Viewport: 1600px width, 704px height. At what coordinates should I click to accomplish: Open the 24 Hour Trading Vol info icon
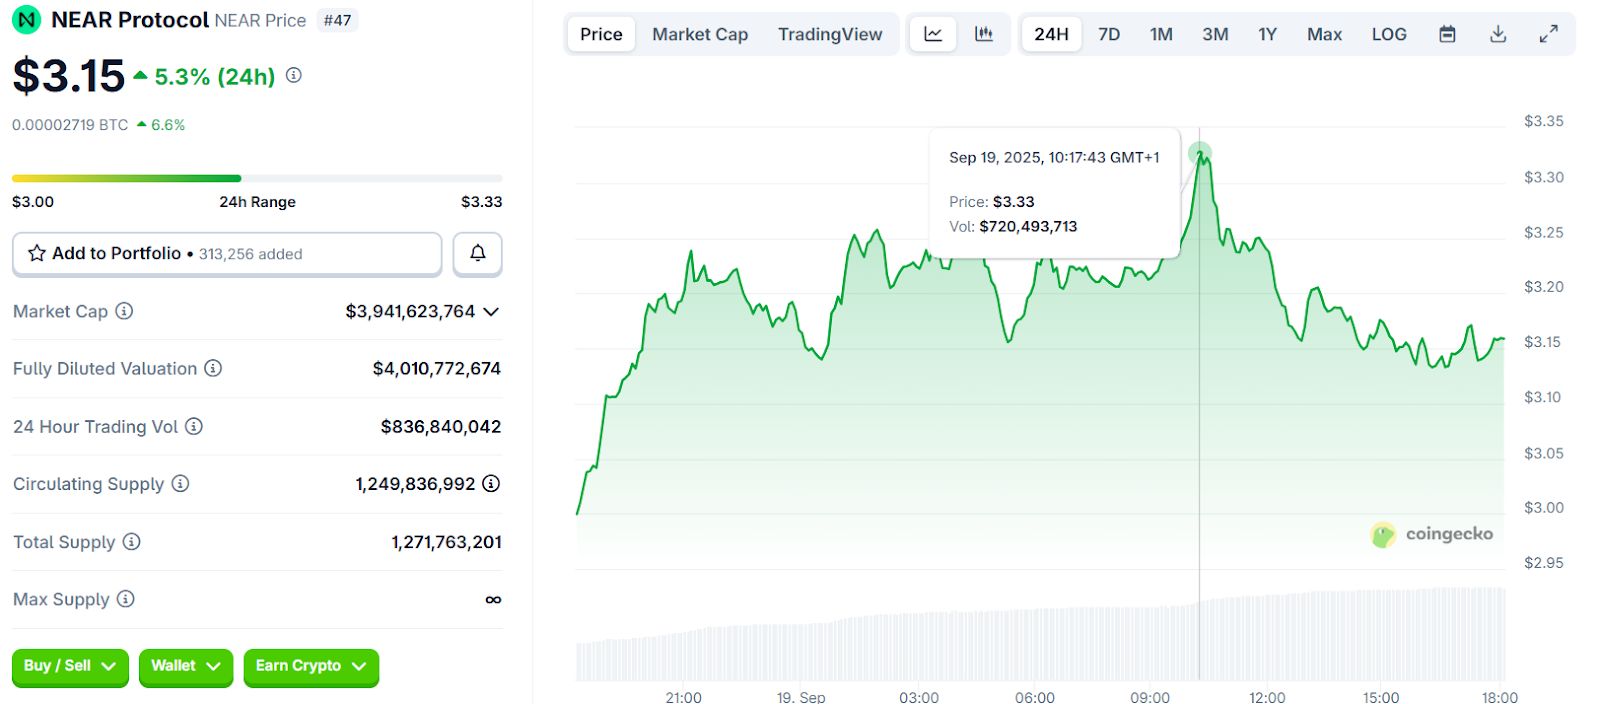click(x=194, y=426)
